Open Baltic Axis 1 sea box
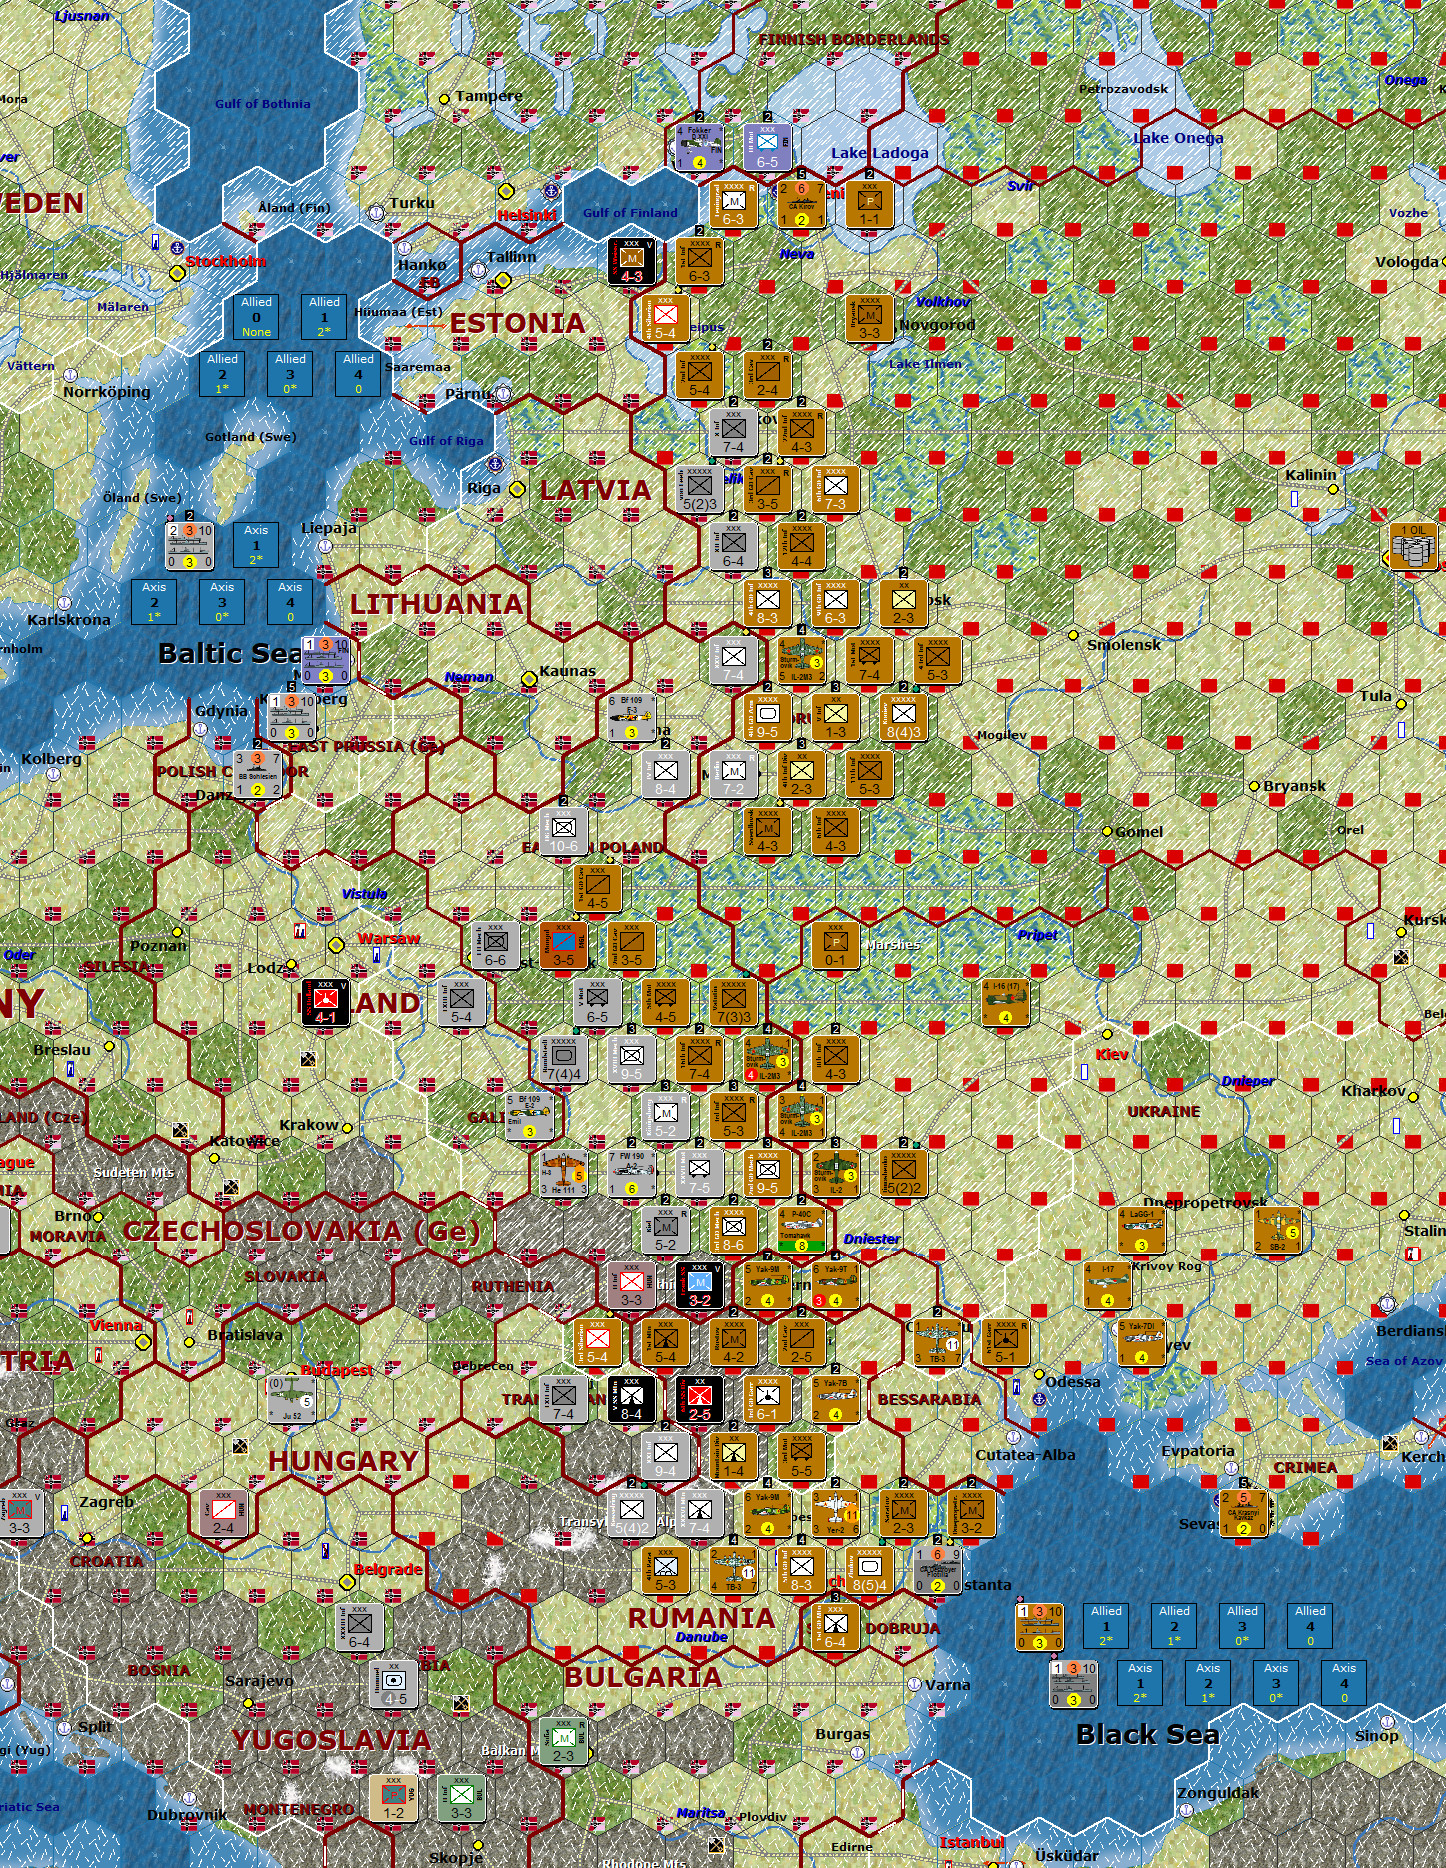Image resolution: width=1446 pixels, height=1868 pixels. click(256, 545)
